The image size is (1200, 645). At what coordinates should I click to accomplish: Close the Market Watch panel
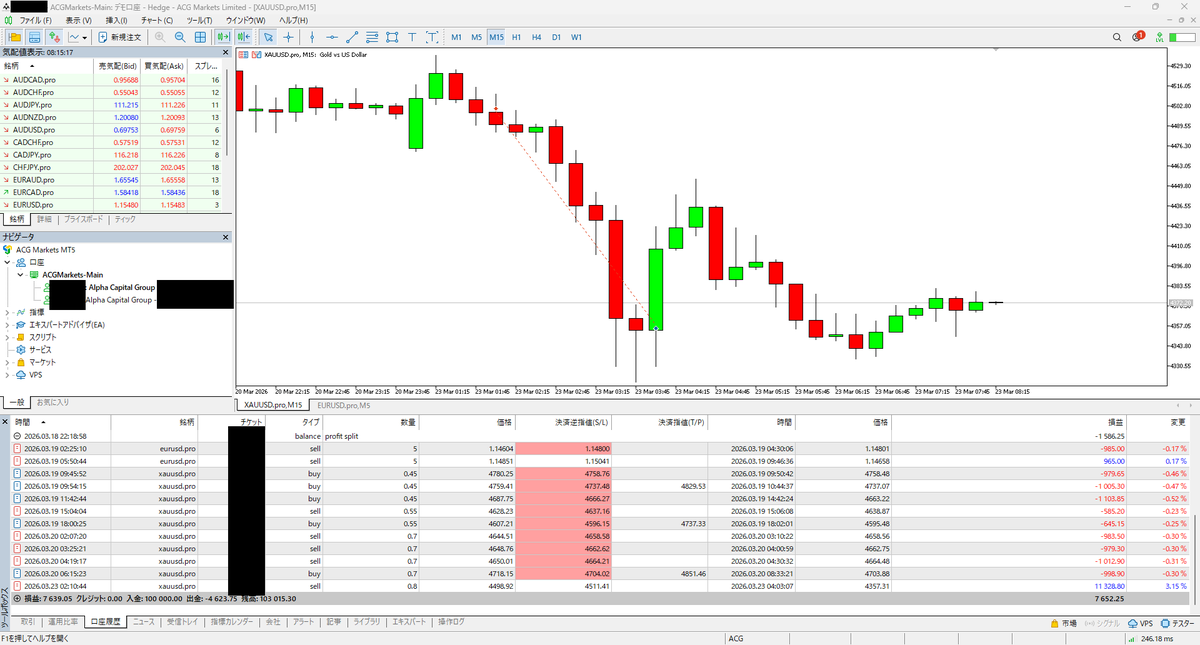point(225,52)
